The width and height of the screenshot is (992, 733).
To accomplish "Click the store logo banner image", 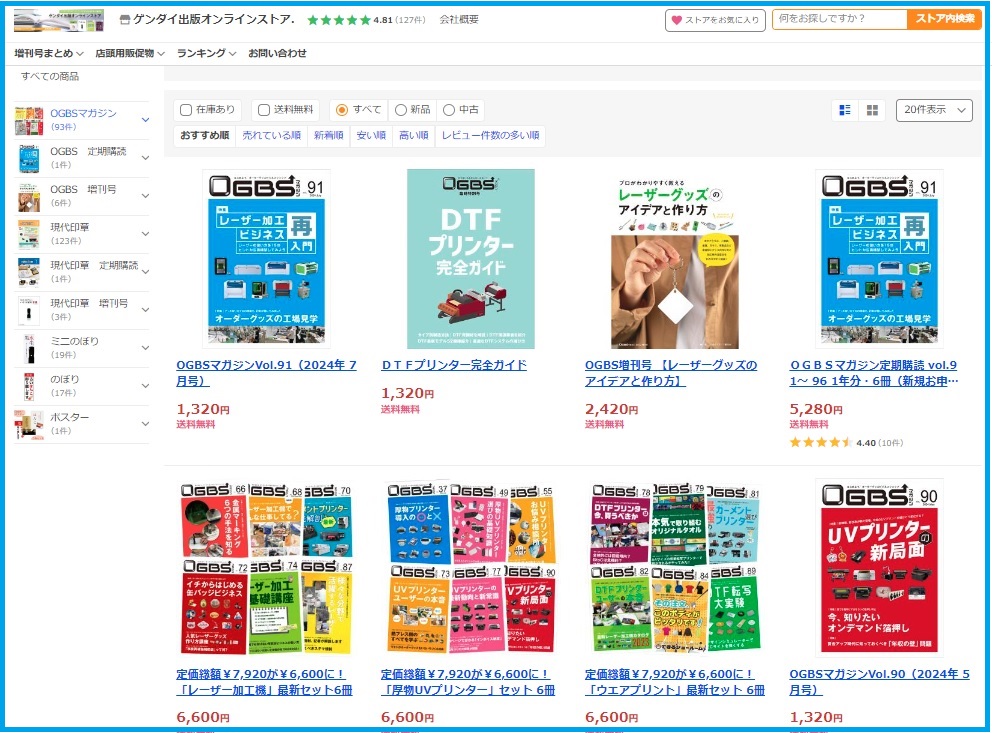I will (59, 20).
